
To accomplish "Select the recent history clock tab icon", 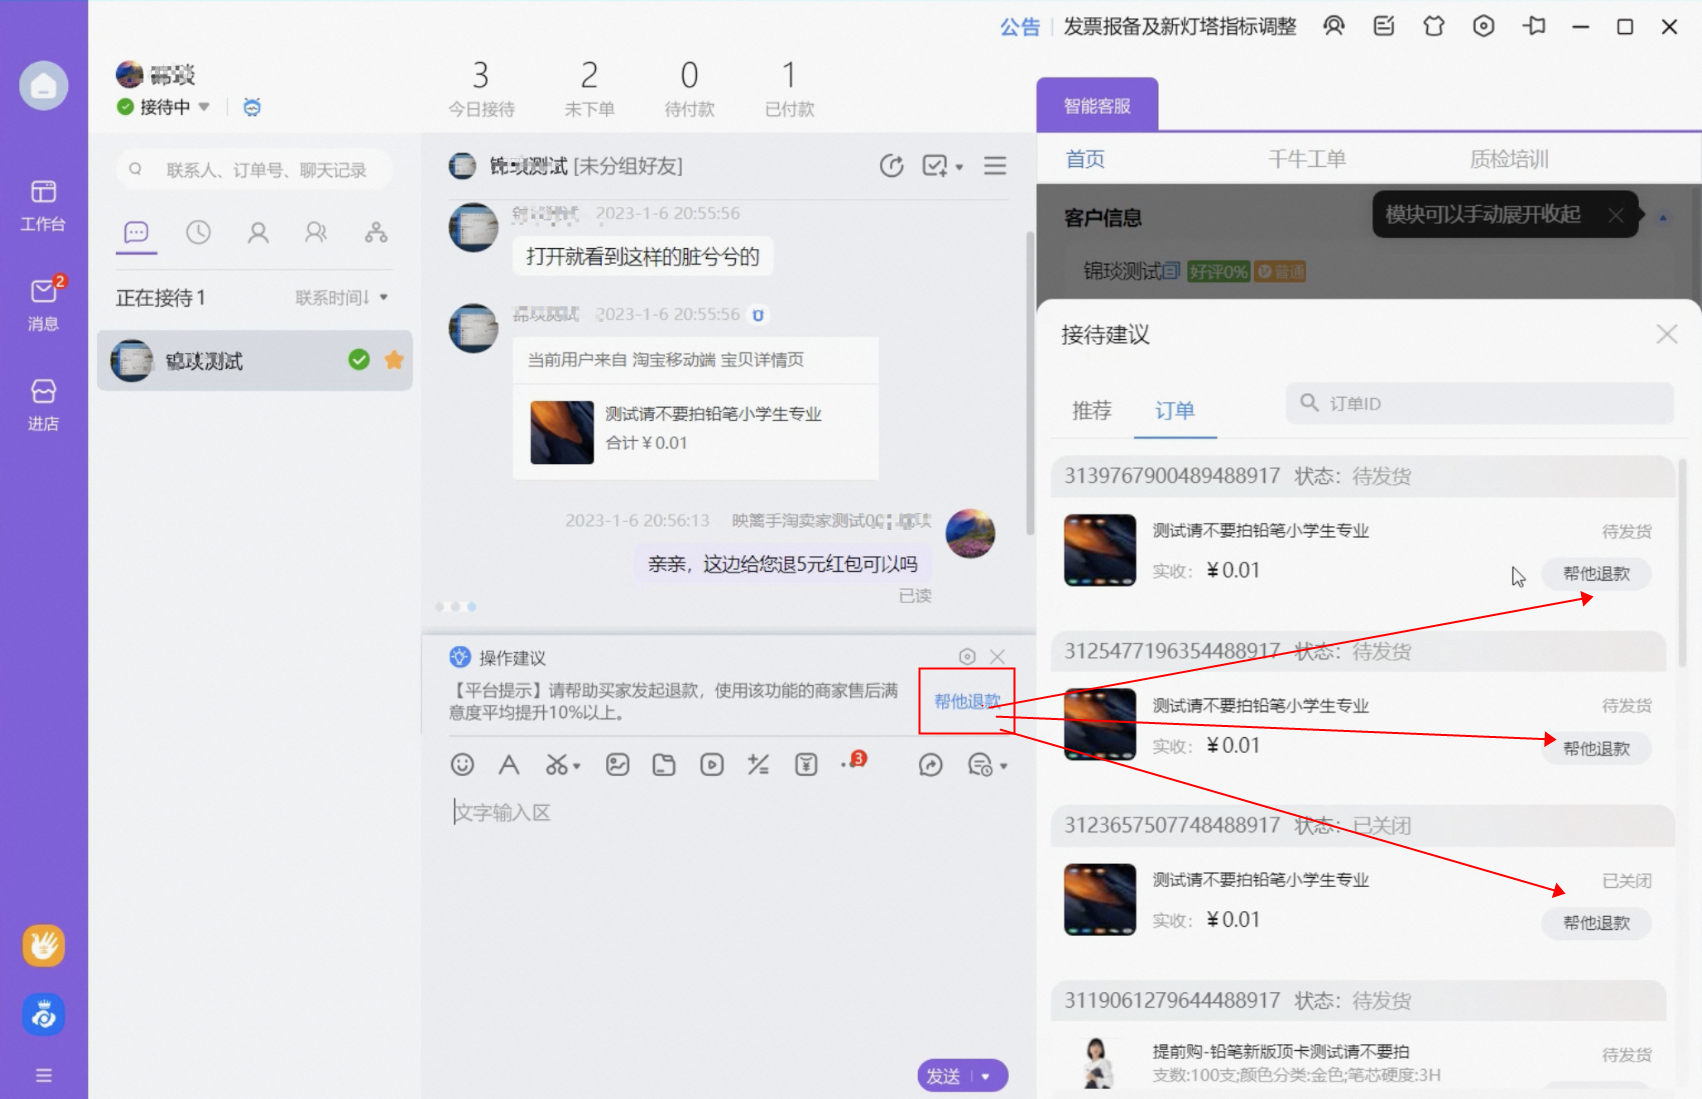I will (x=198, y=233).
